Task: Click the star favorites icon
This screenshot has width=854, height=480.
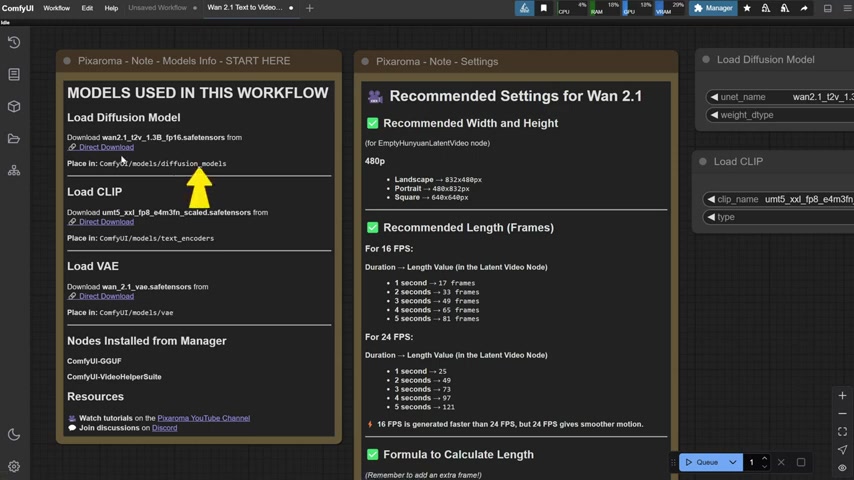Action: (x=747, y=8)
